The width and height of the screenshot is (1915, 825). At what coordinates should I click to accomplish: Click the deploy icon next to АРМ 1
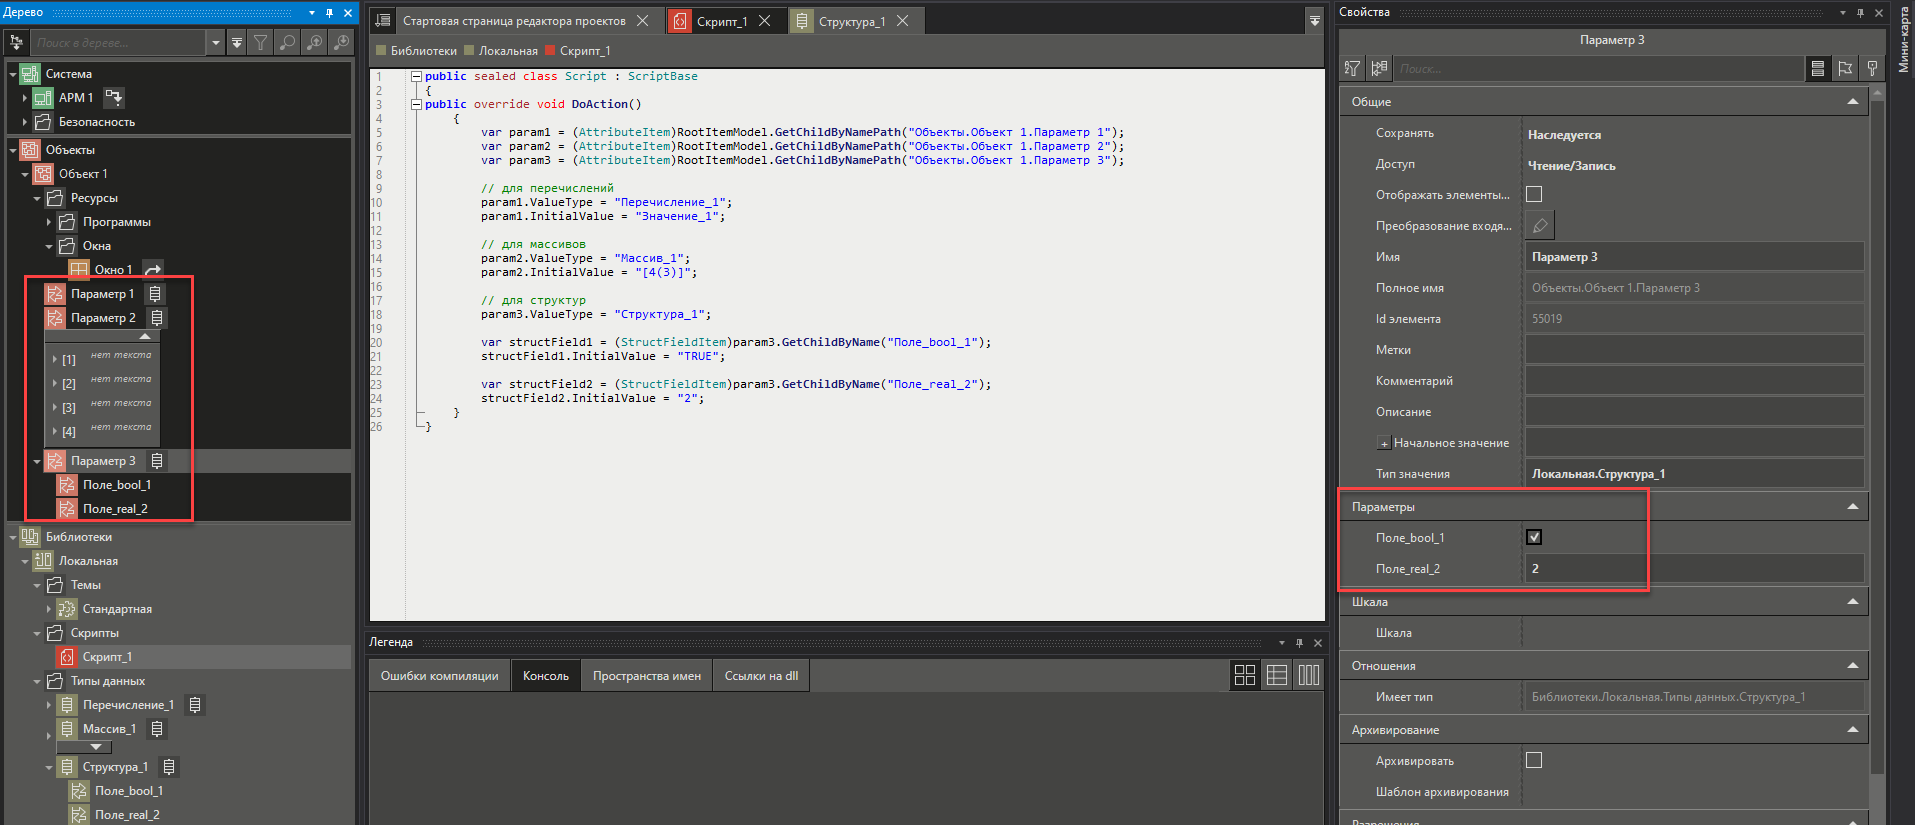(114, 97)
